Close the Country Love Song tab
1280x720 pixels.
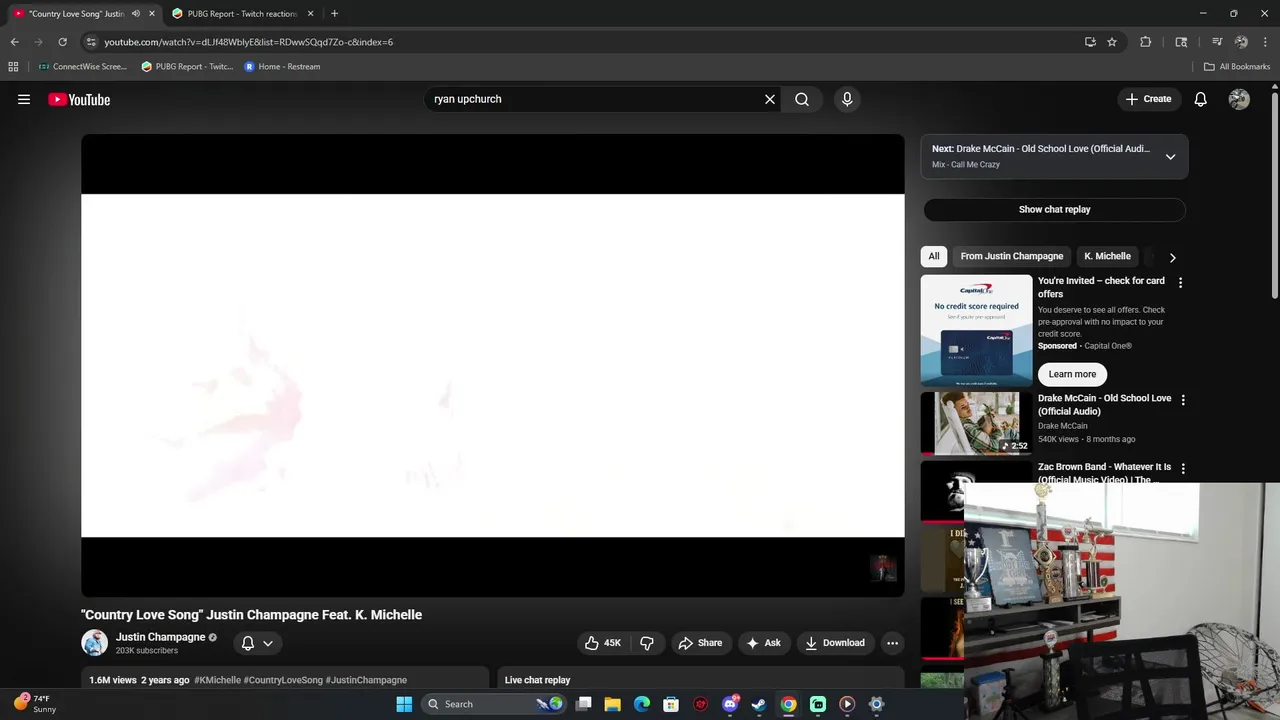click(152, 14)
